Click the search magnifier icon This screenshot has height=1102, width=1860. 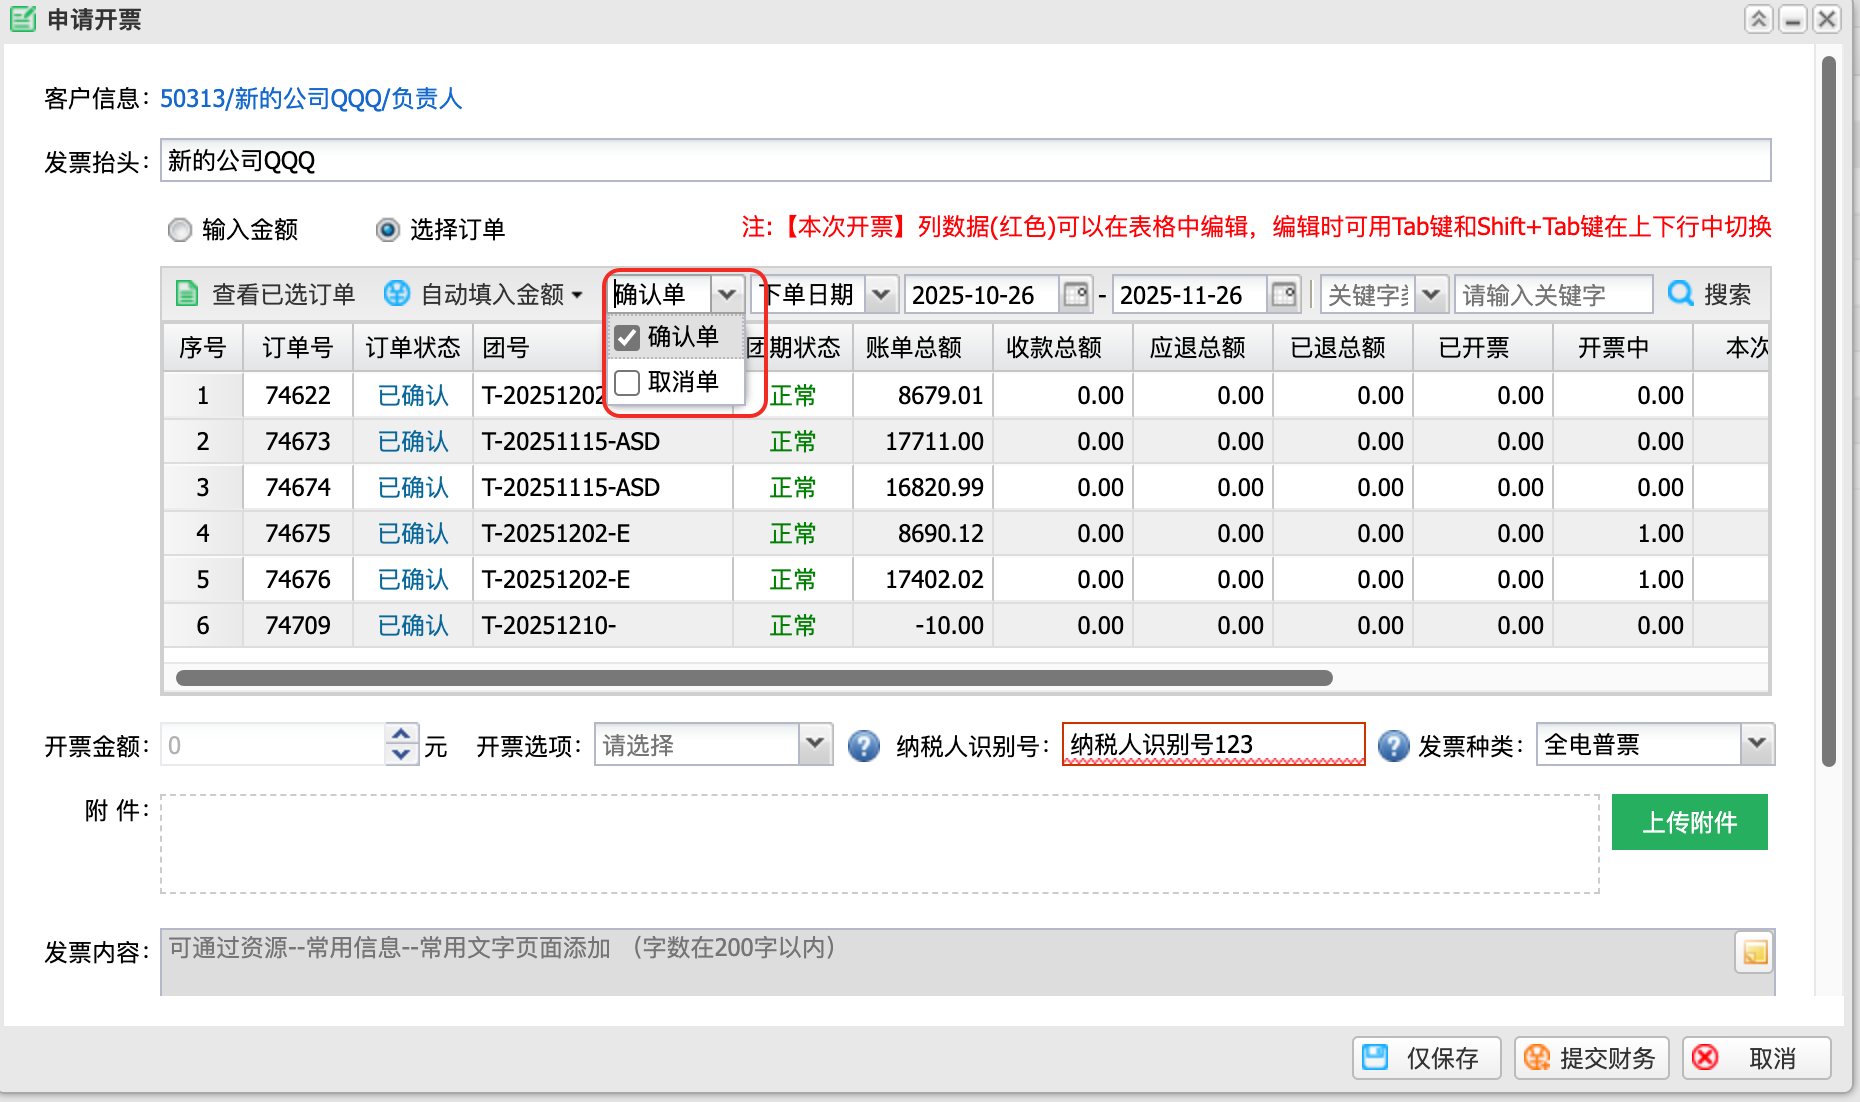click(x=1681, y=294)
